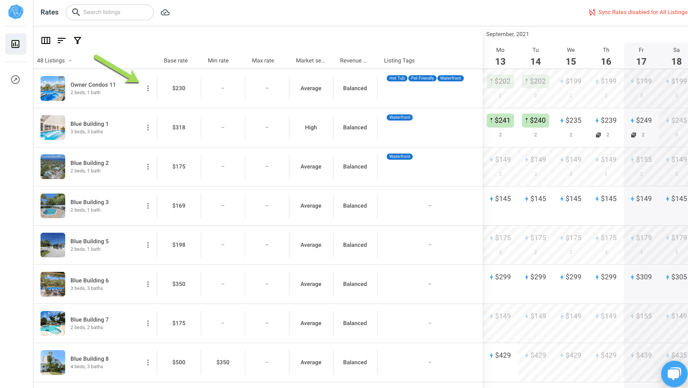
Task: Open the columns layout icon
Action: coord(46,40)
